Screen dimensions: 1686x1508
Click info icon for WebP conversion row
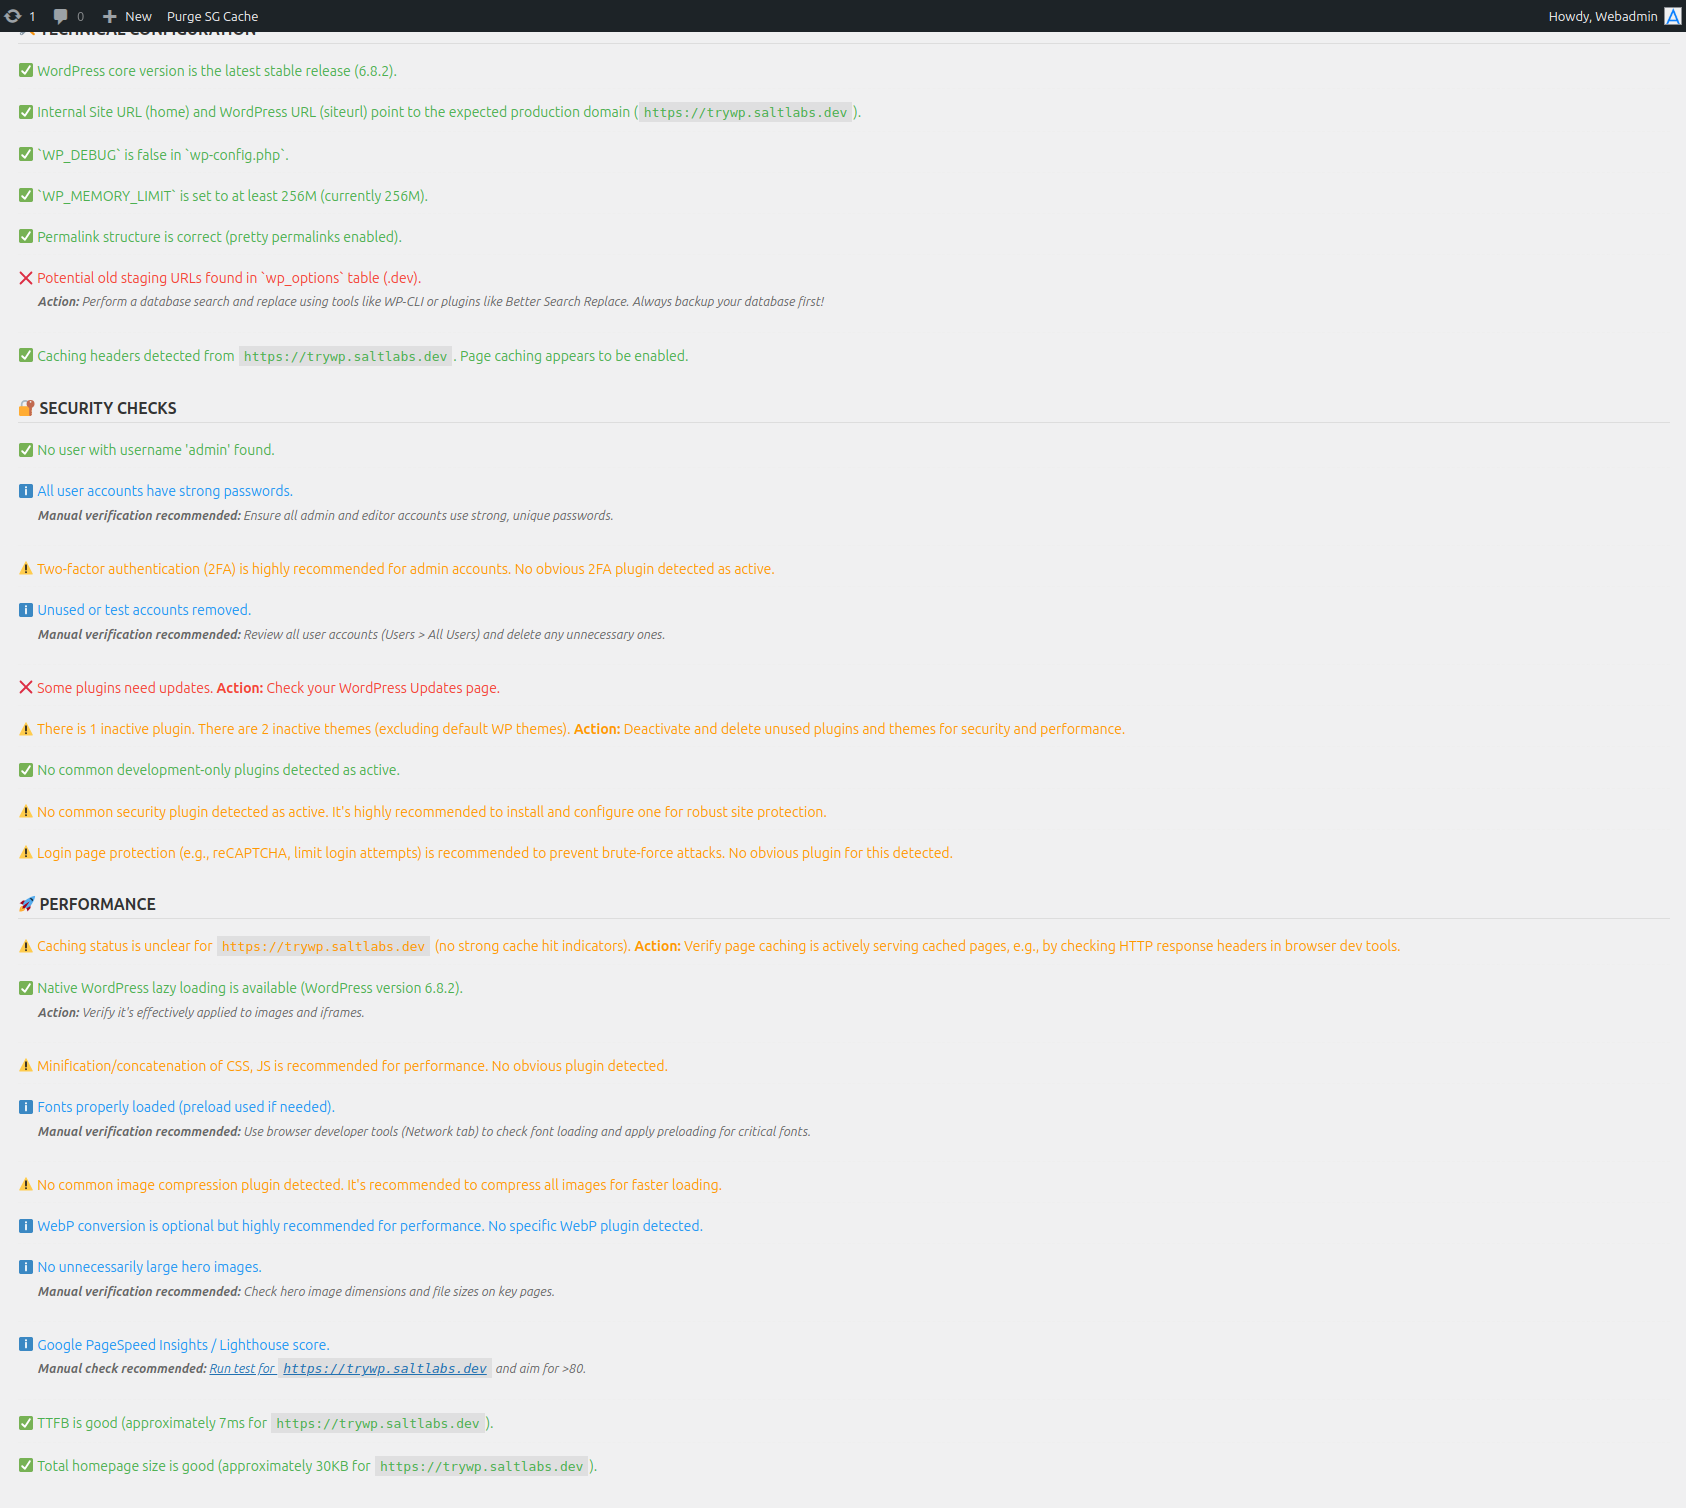click(x=26, y=1226)
